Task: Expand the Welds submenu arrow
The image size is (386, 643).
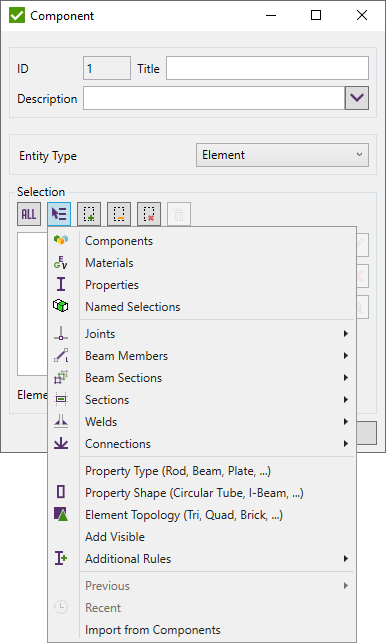Action: tap(346, 422)
